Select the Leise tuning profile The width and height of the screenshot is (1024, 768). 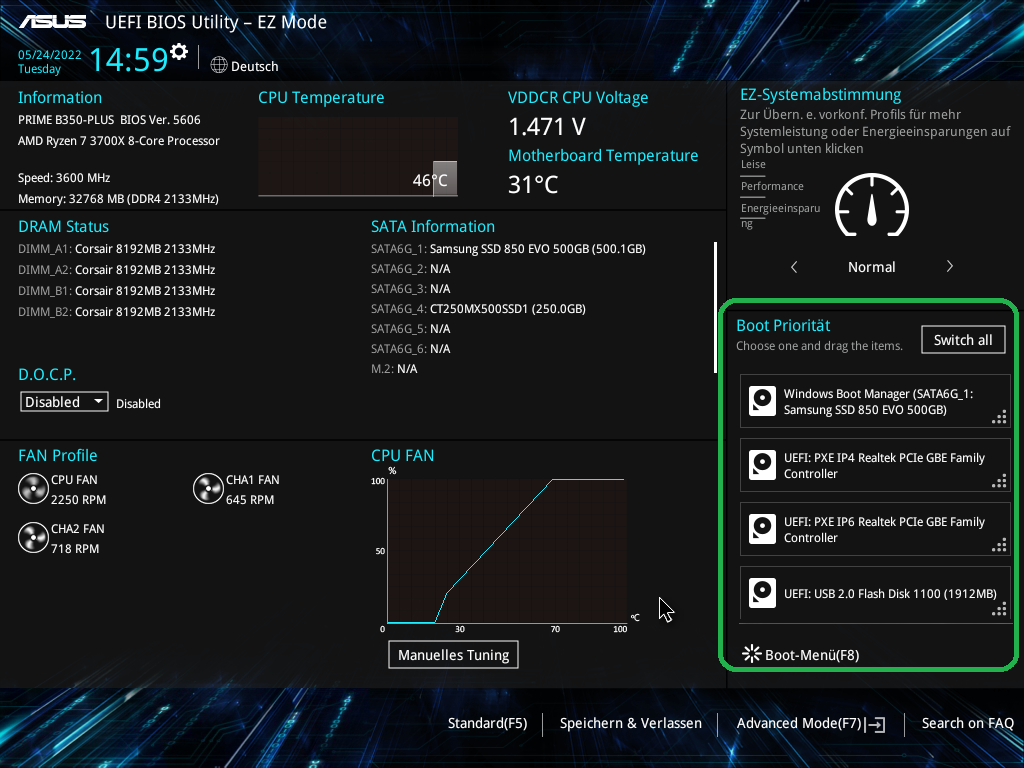point(753,165)
